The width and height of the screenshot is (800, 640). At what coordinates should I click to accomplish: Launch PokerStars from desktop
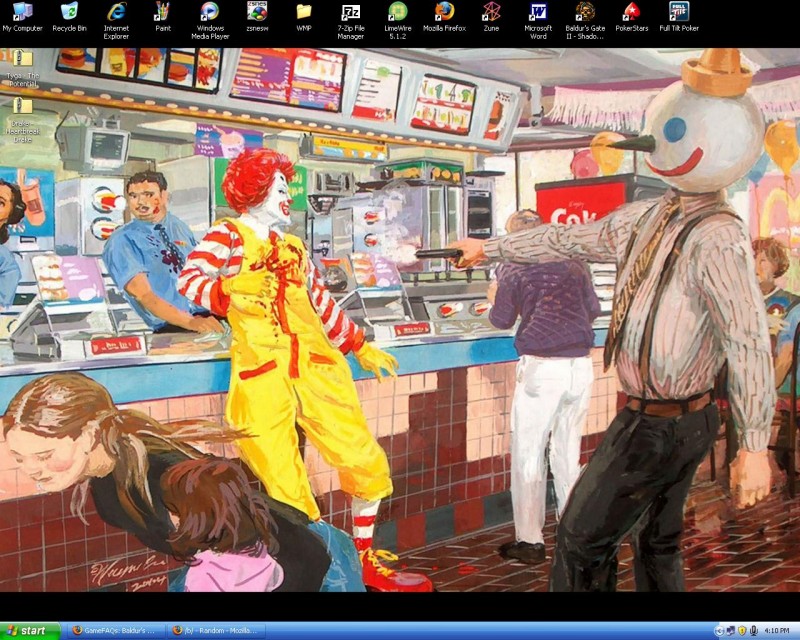632,17
